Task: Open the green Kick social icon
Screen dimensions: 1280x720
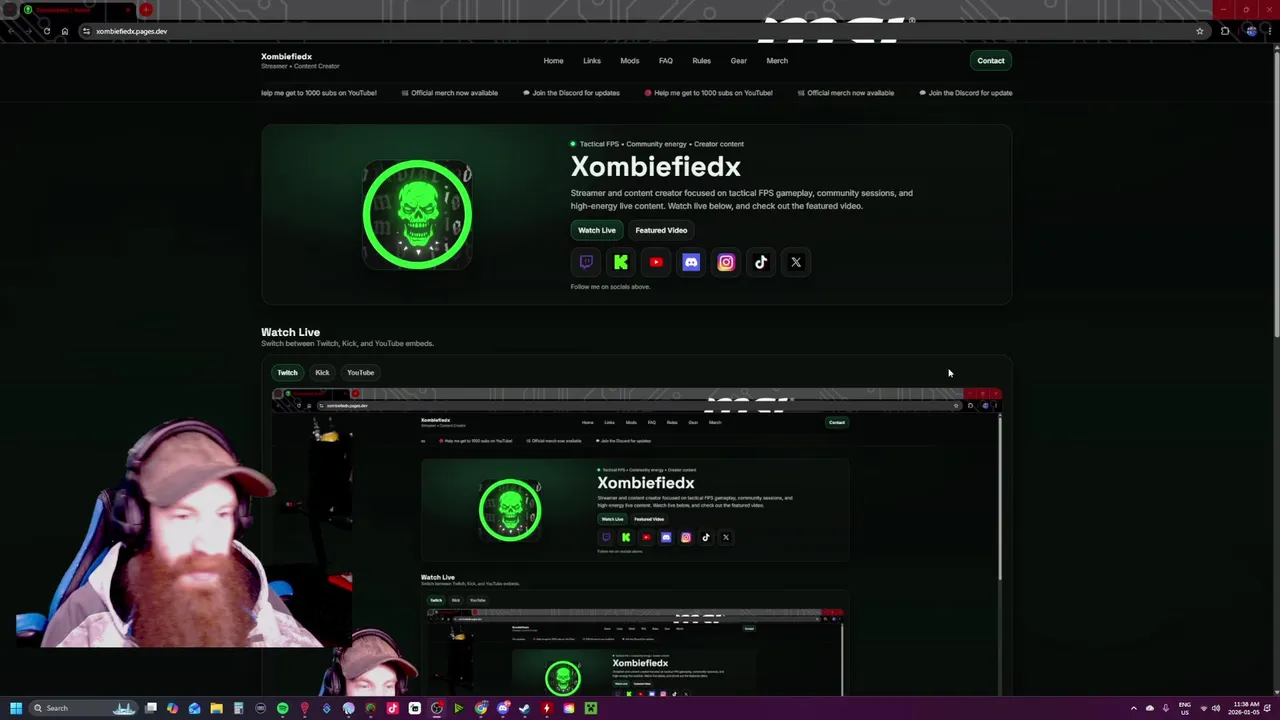Action: pos(621,262)
